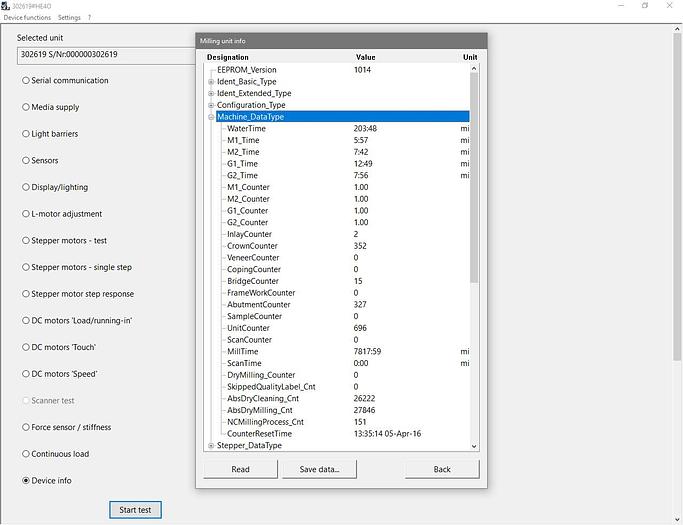
Task: Select the Light barriers test option
Action: click(26, 134)
